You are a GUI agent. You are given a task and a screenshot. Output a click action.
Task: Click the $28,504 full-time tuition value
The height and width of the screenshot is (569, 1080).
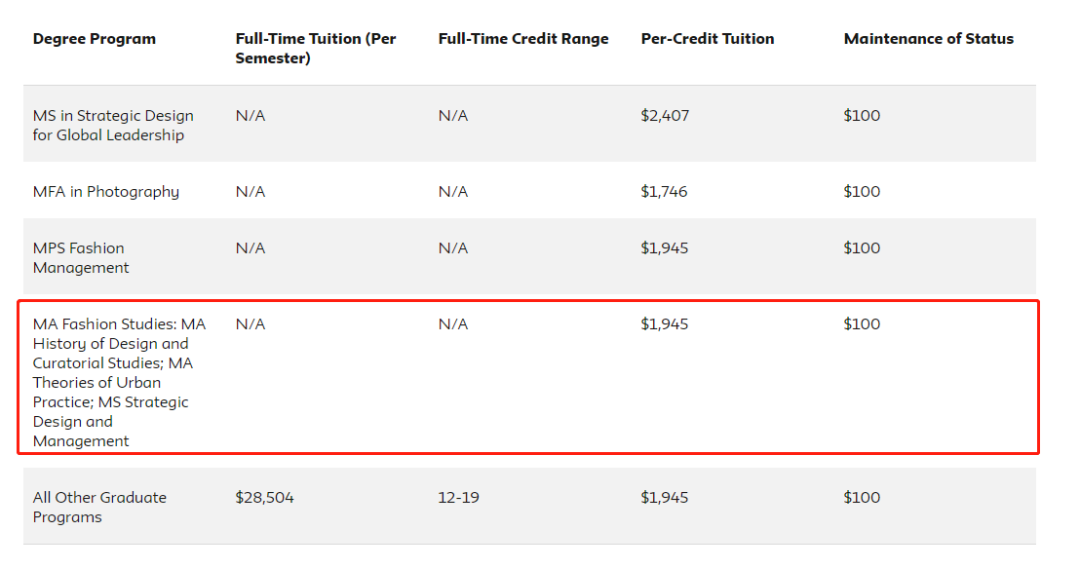265,498
